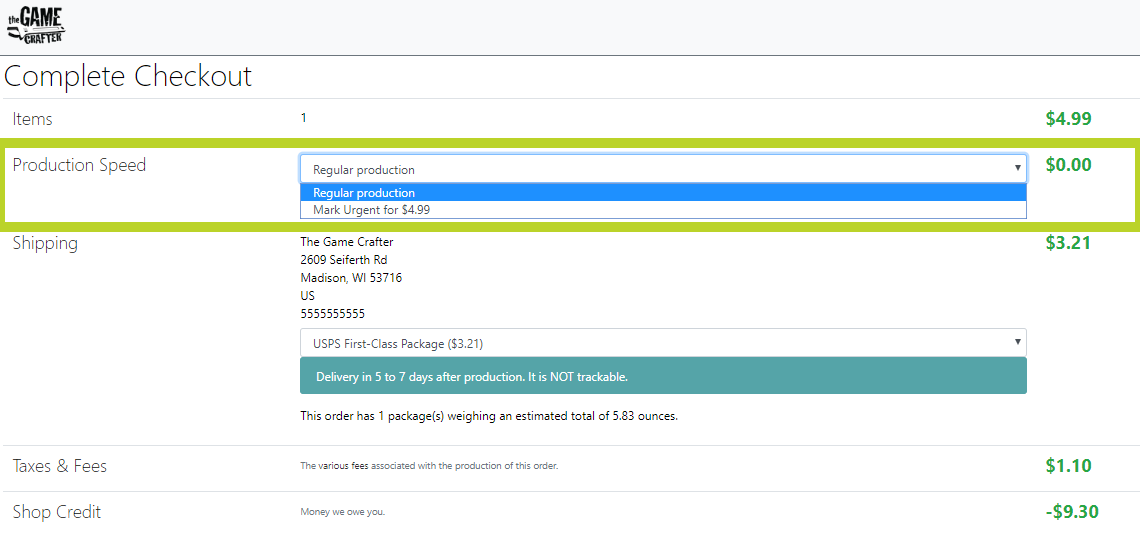This screenshot has height=534, width=1140.
Task: Click the Shipping row label
Action: coord(45,244)
